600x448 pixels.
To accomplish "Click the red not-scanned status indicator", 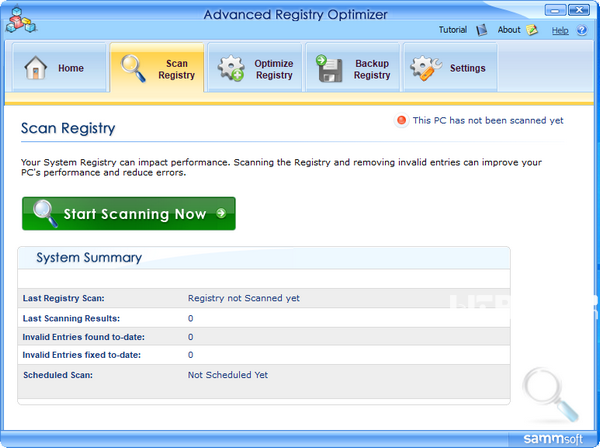I will coord(401,121).
